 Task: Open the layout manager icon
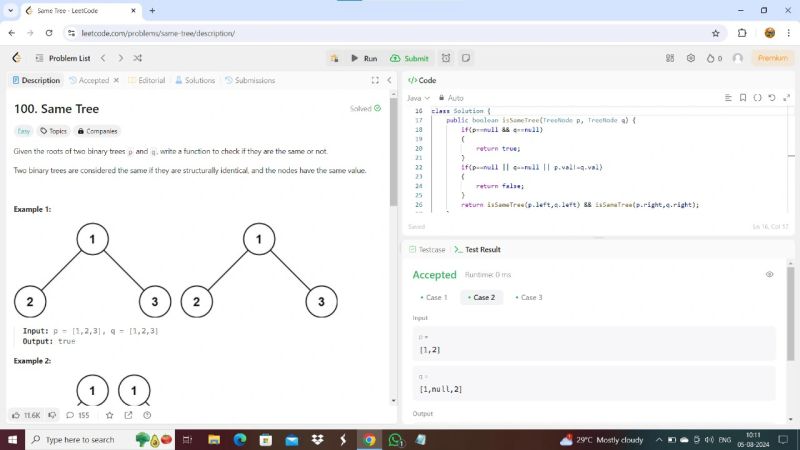pos(670,58)
